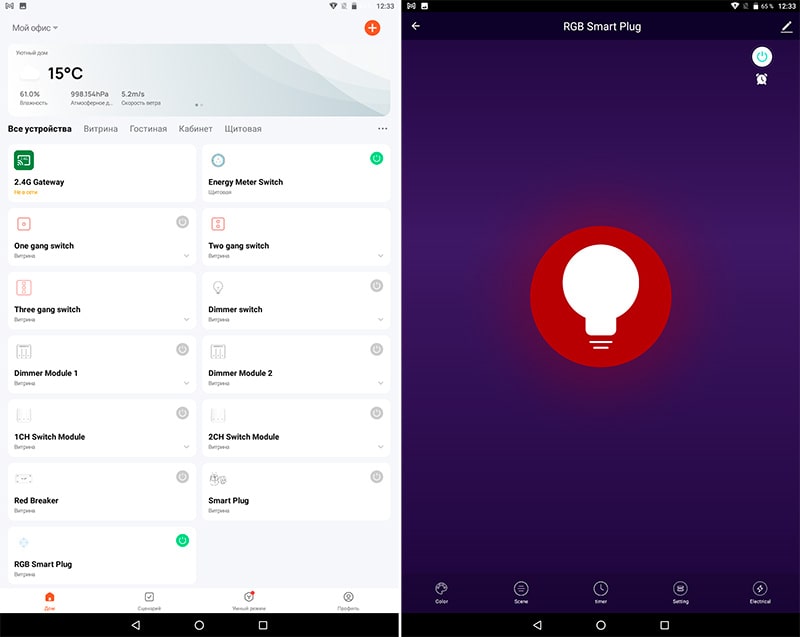800x637 pixels.
Task: Expand the One gang switch card chevron
Action: 186,256
